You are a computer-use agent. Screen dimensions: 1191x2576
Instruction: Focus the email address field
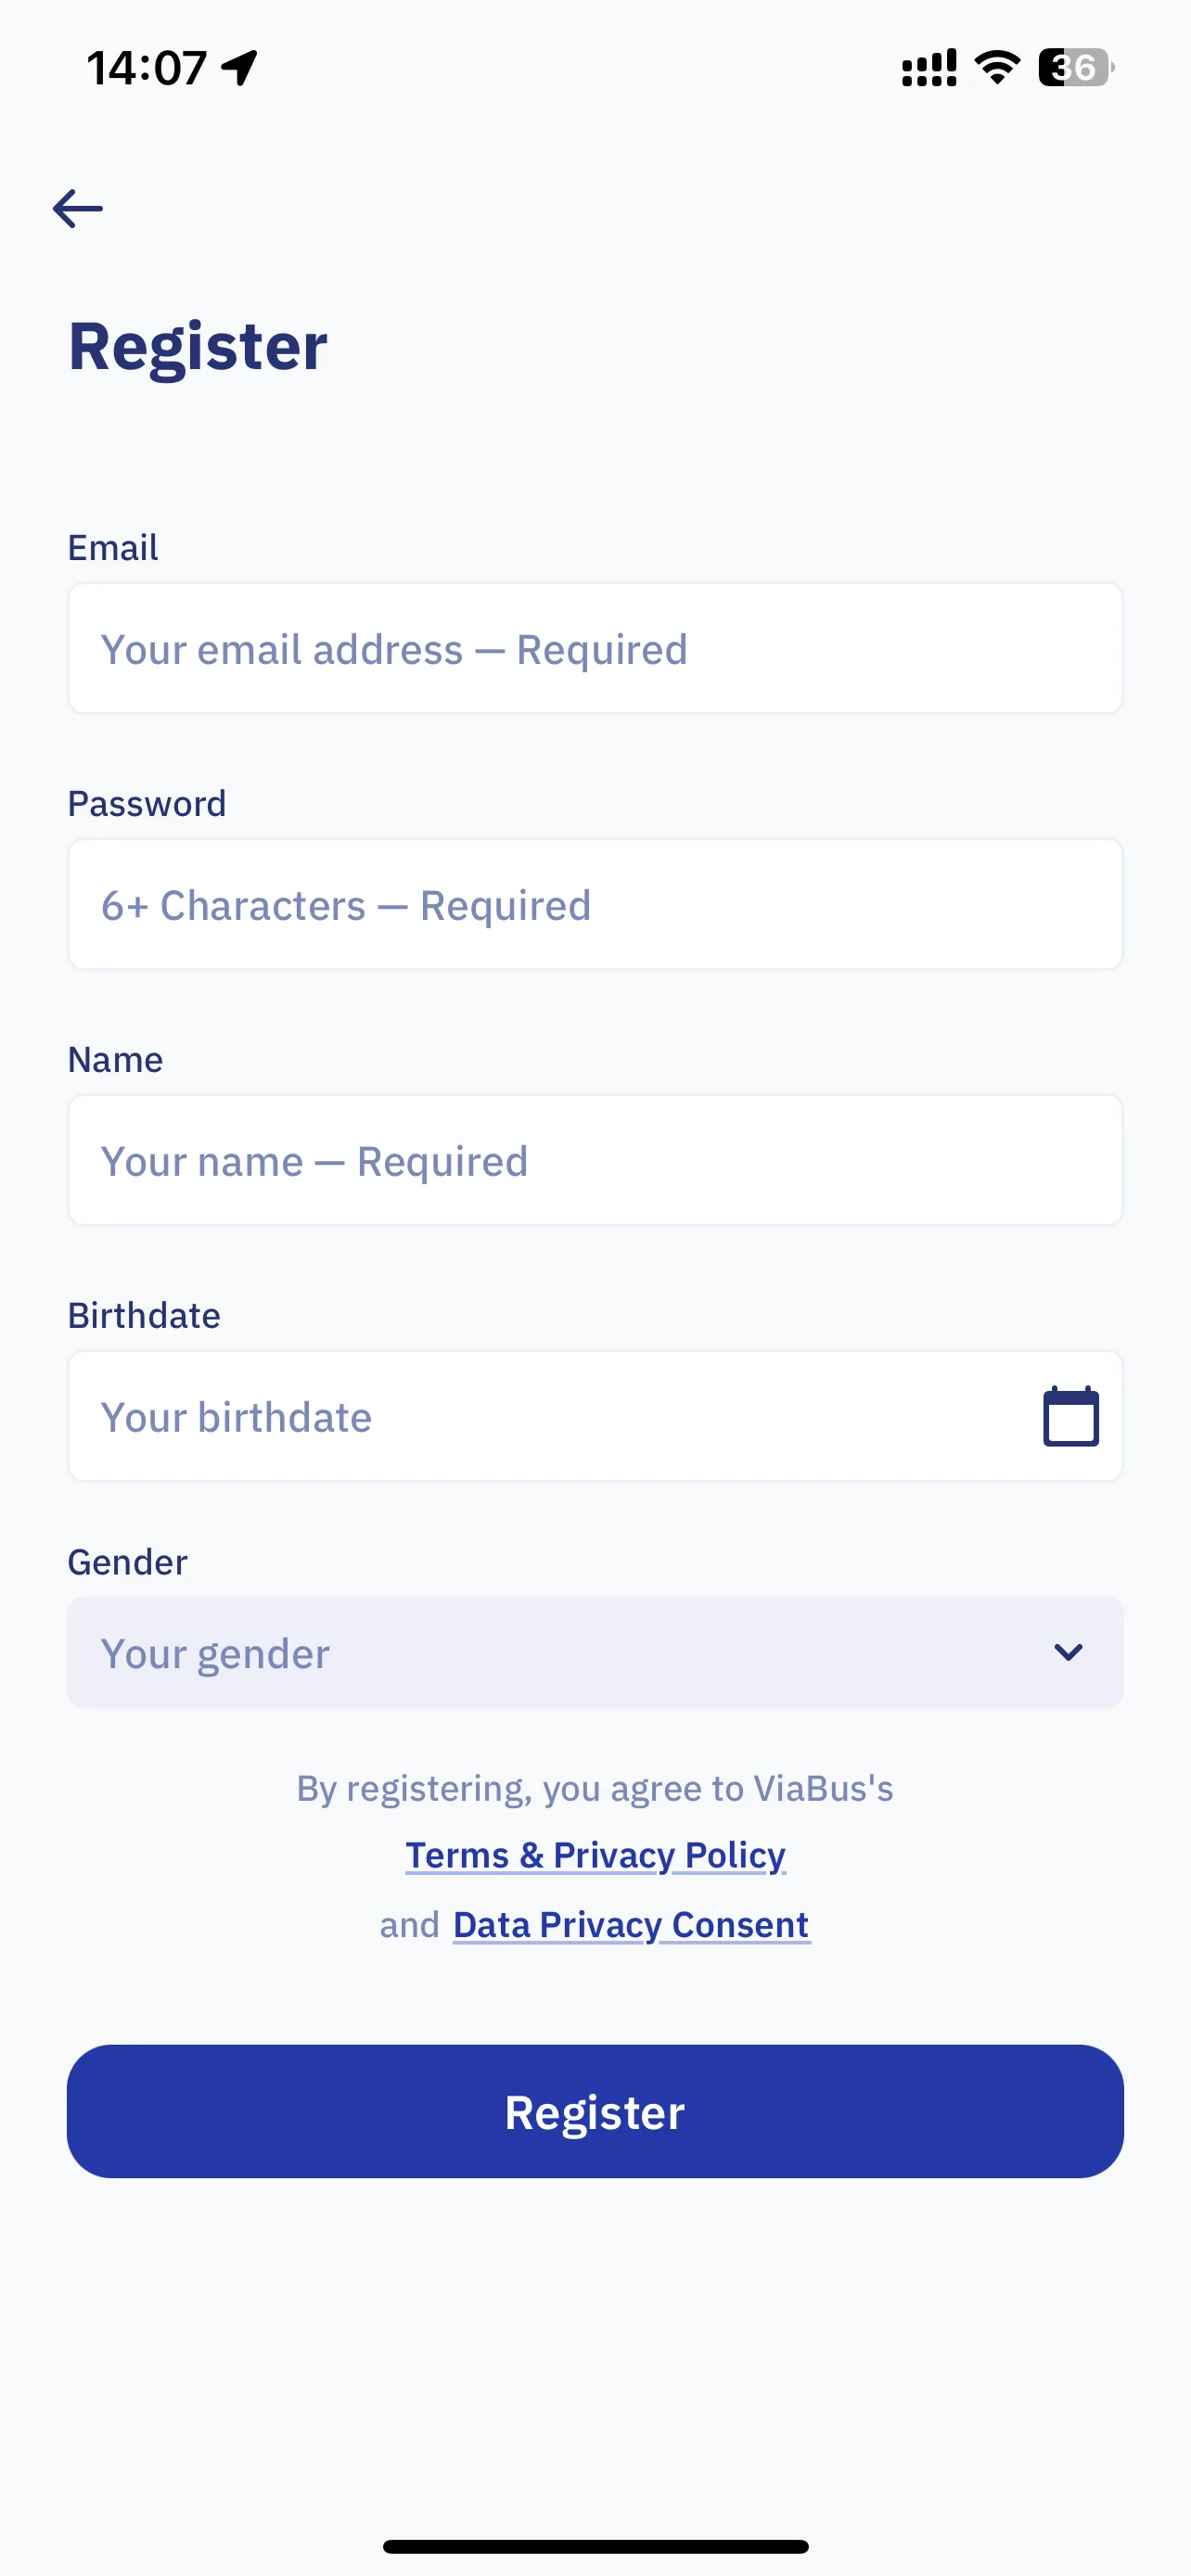(x=595, y=648)
